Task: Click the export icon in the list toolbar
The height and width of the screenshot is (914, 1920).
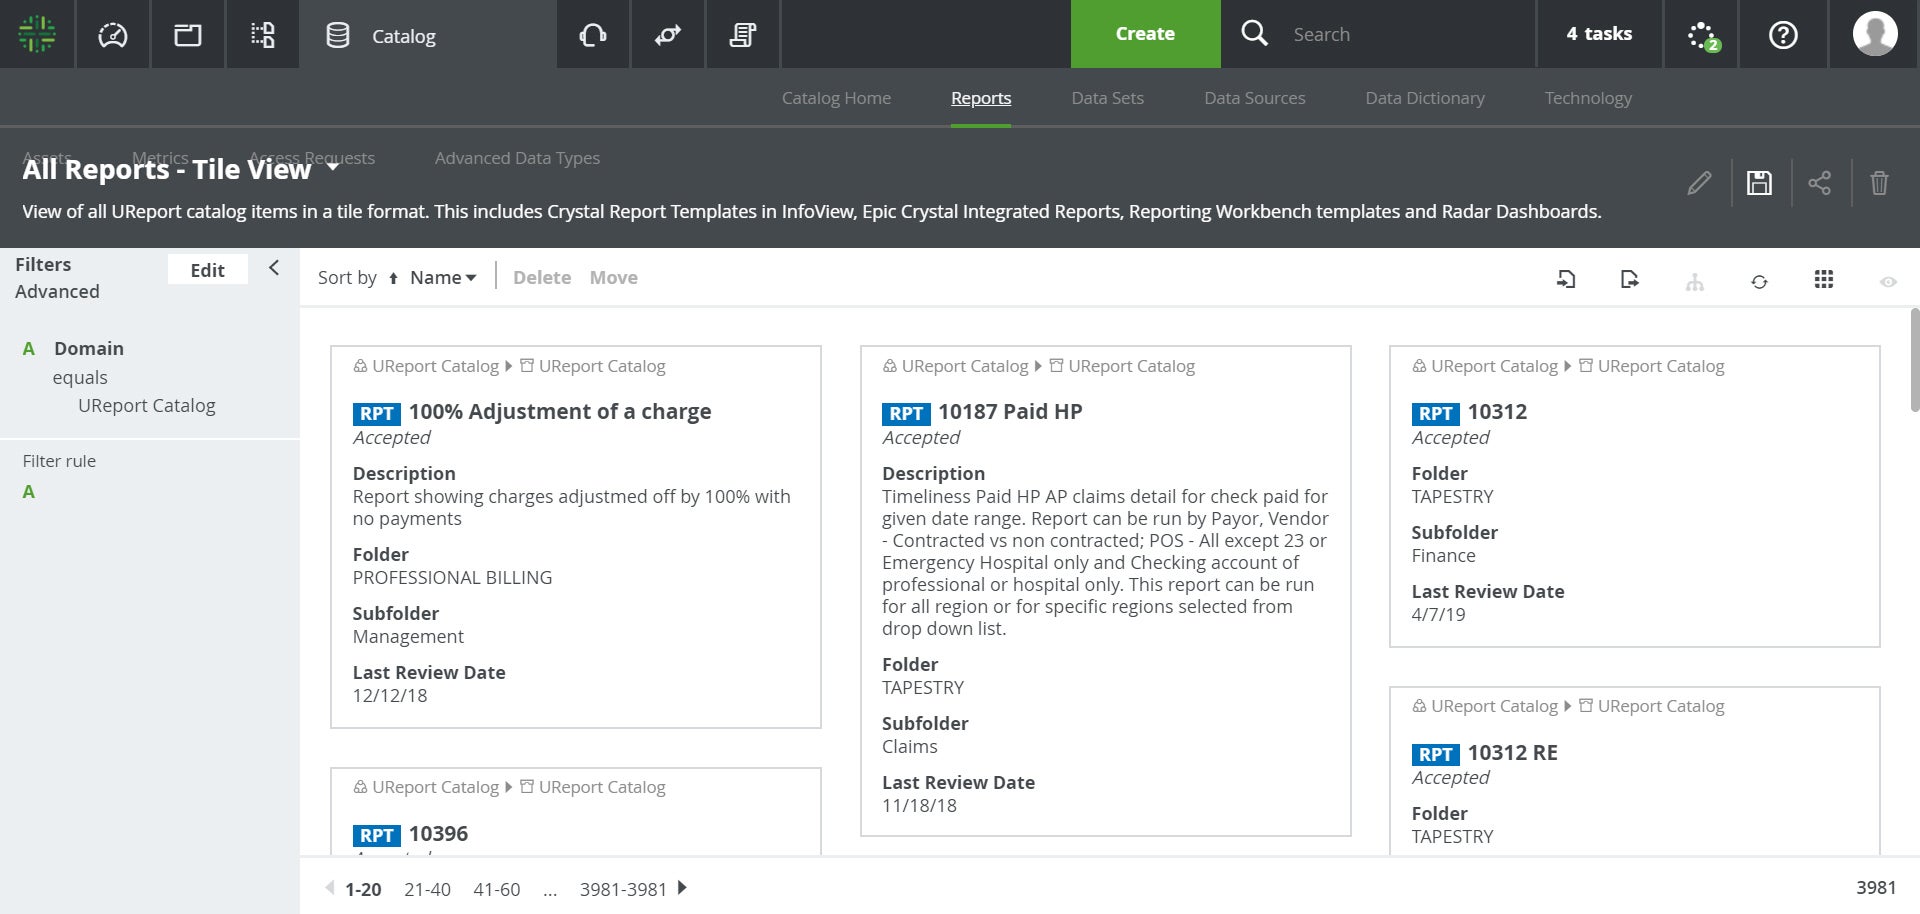Action: (x=1630, y=279)
